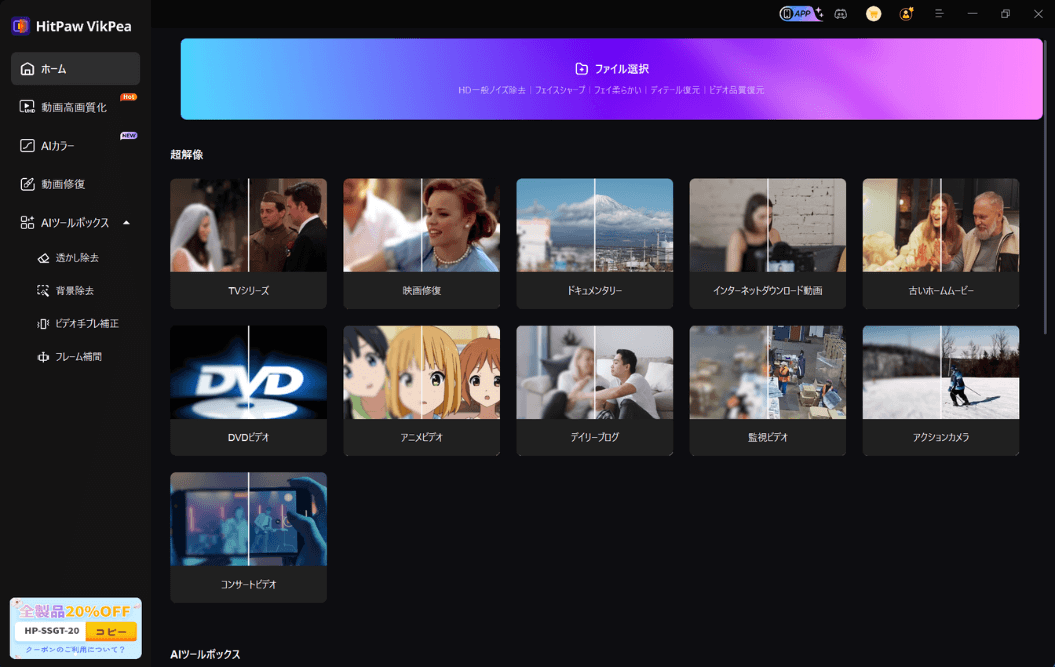Screen dimensions: 1055x670
Task: Open the hamburger menu icon
Action: pyautogui.click(x=939, y=13)
